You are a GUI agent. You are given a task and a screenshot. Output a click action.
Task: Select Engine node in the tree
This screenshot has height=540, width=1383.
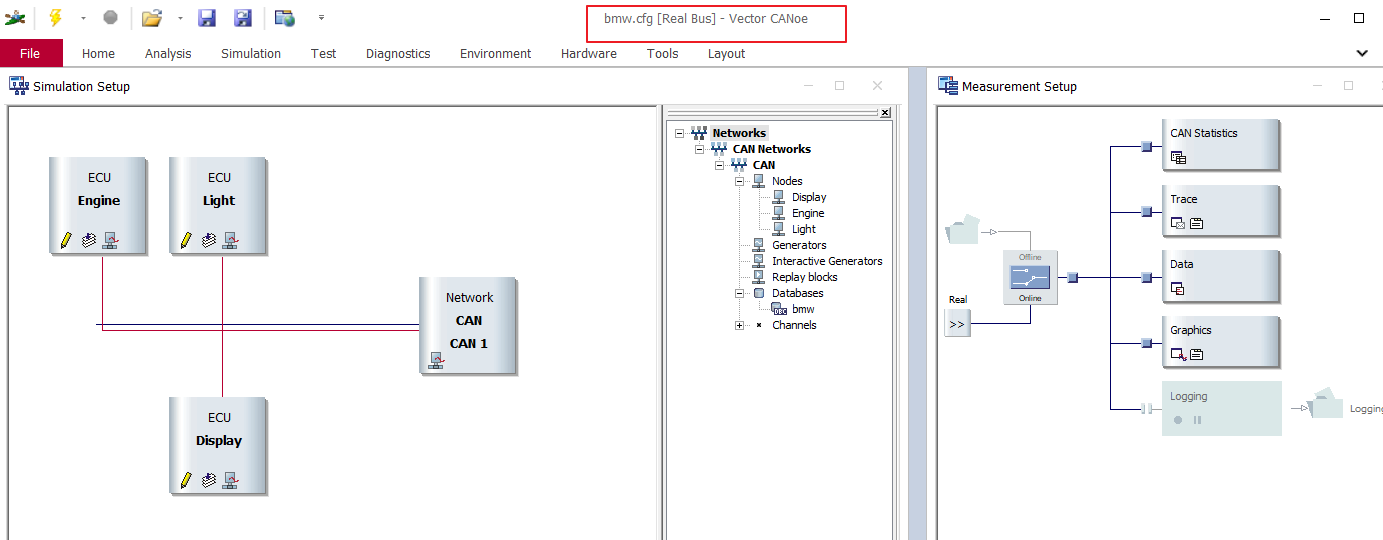point(808,213)
